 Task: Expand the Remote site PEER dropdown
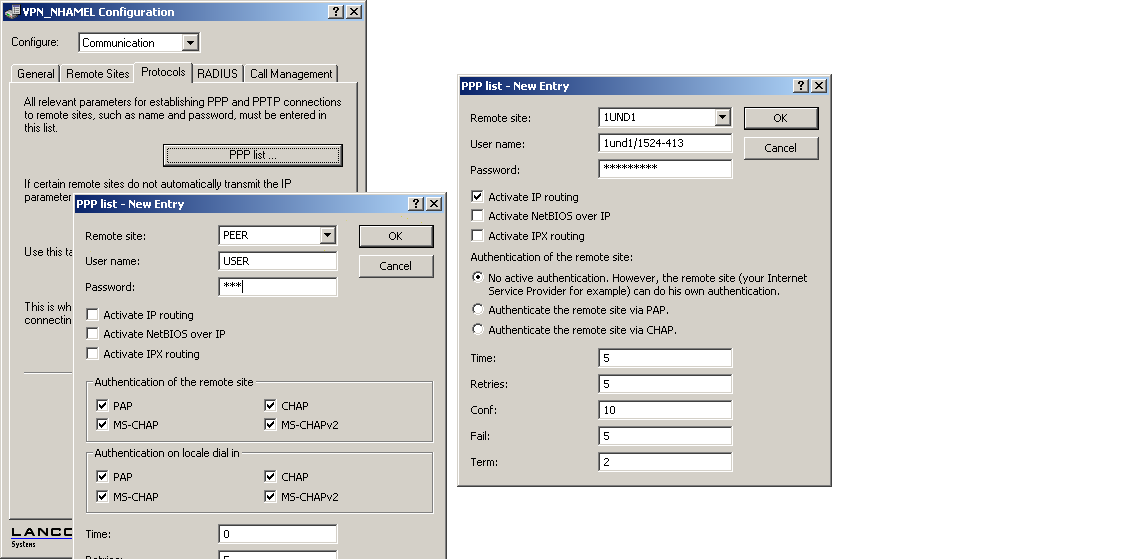point(327,236)
